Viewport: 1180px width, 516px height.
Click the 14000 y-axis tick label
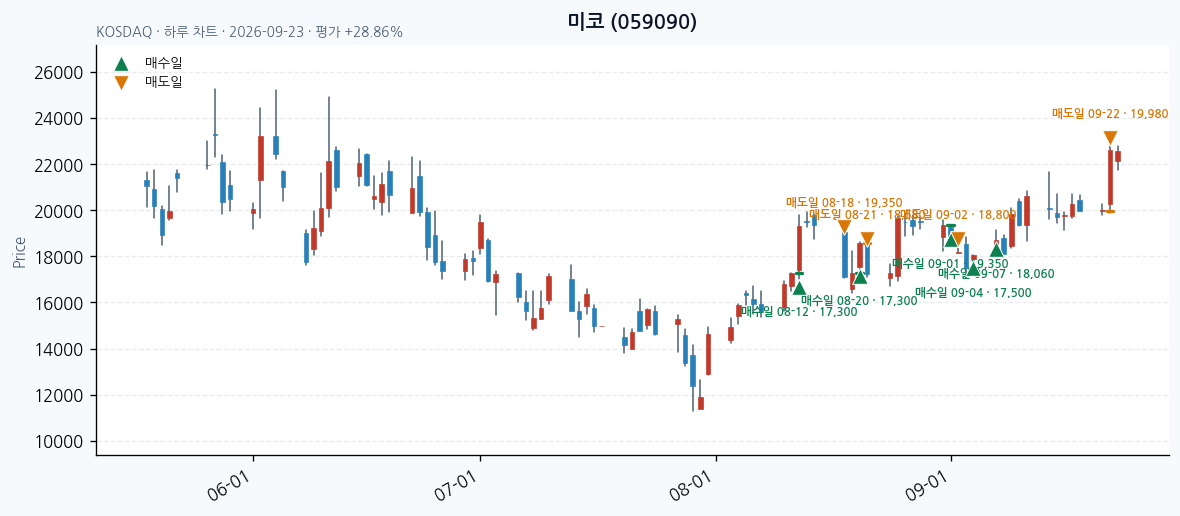[x=57, y=350]
